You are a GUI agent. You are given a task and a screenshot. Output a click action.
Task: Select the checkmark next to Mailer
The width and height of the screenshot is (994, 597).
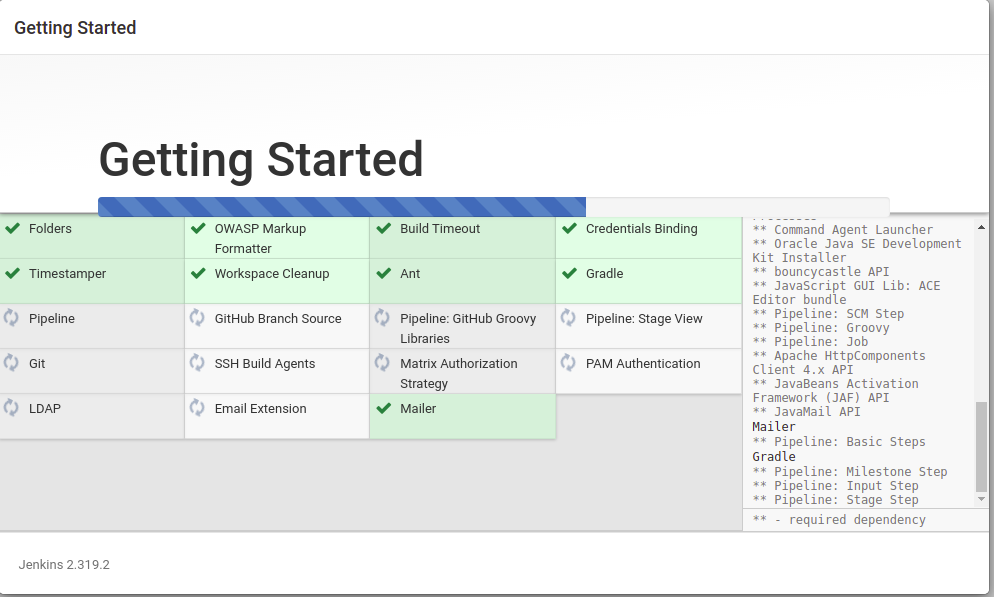point(384,408)
